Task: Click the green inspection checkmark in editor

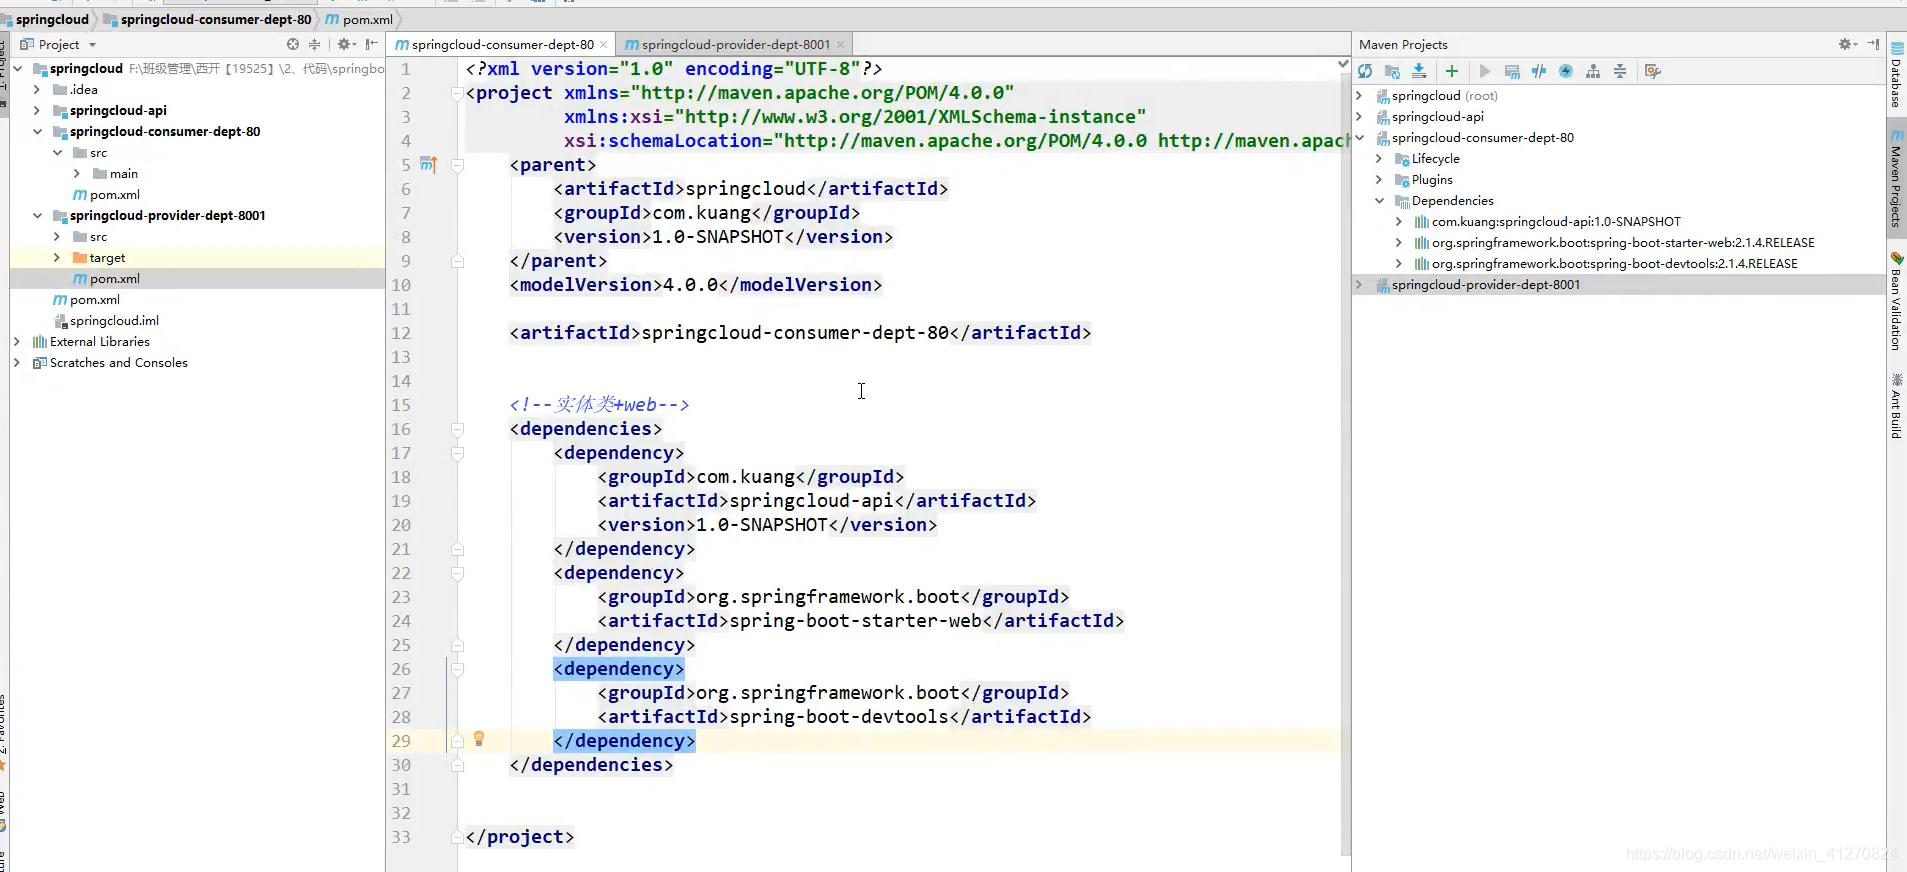Action: [1343, 64]
